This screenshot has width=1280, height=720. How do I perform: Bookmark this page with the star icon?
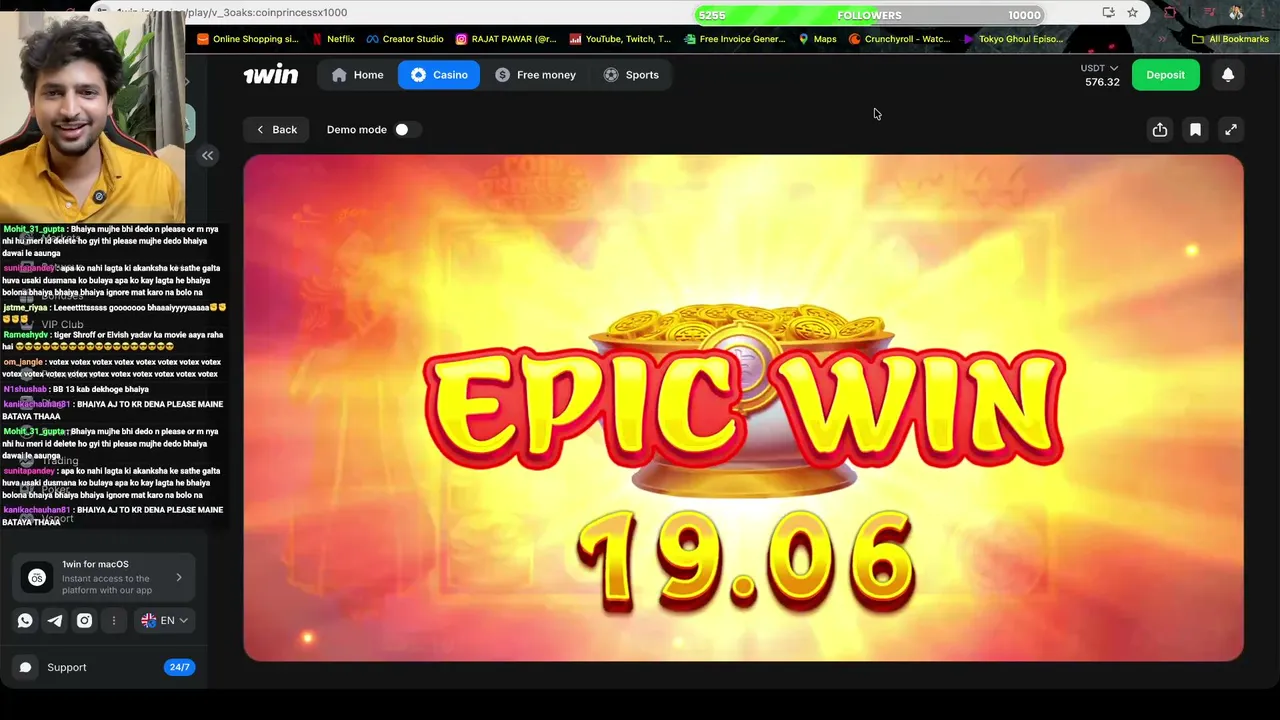pos(1132,13)
